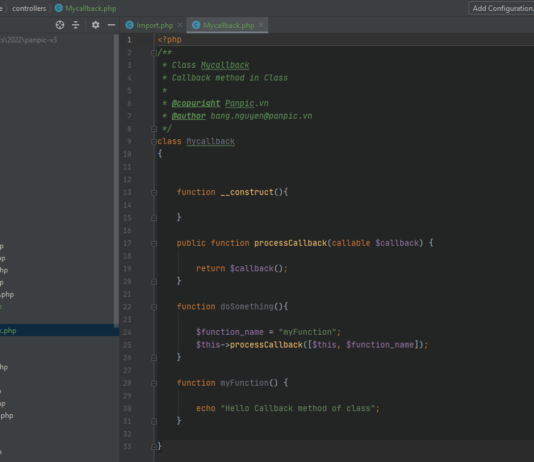Collapse the doc comment fold at line 2
Image resolution: width=534 pixels, height=462 pixels.
click(x=154, y=52)
